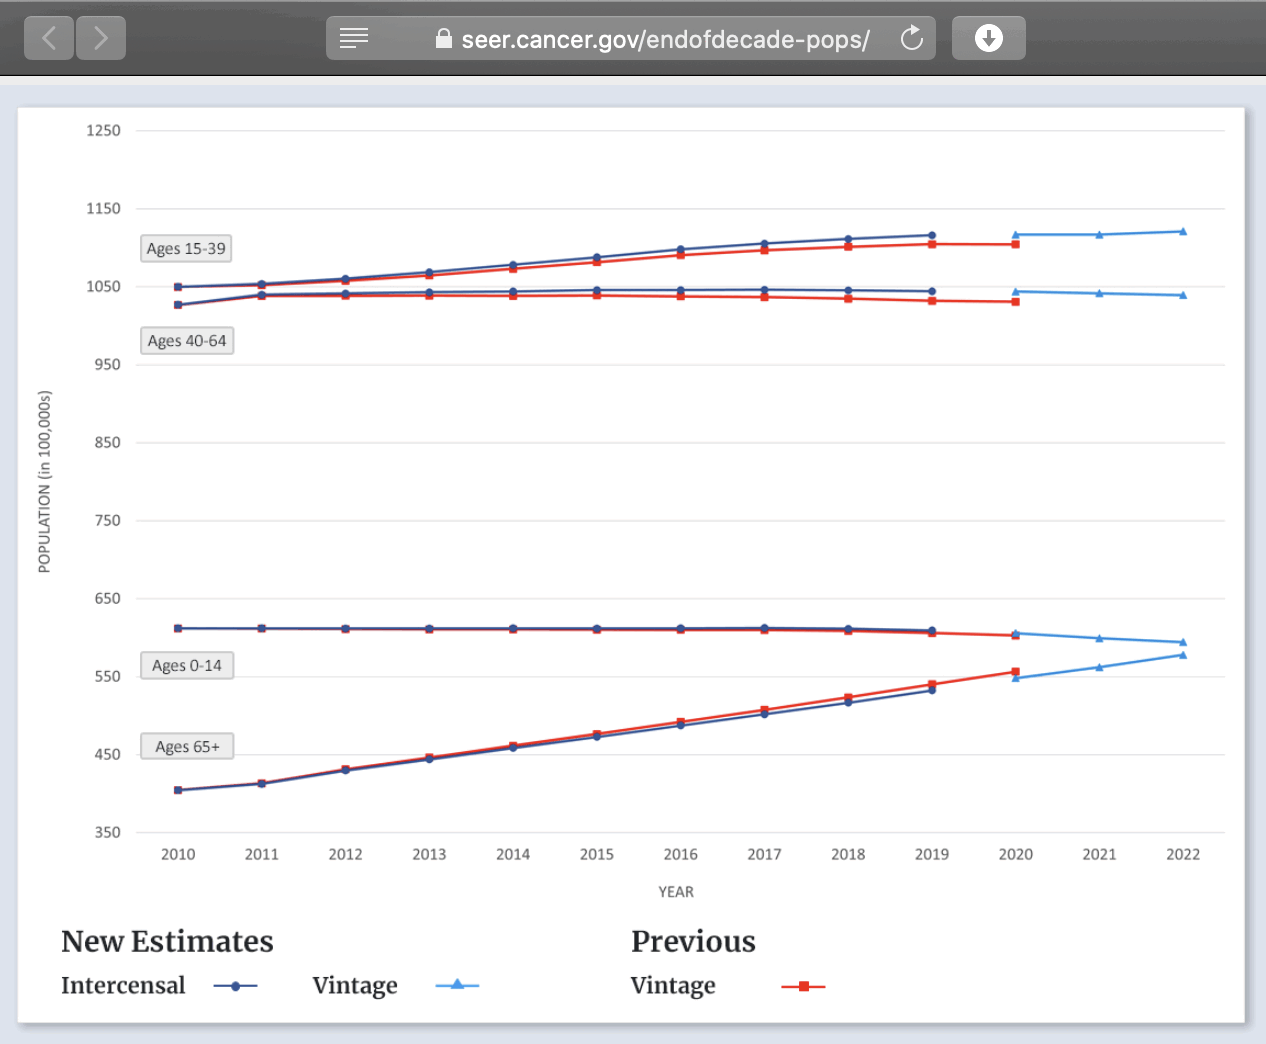1266x1044 pixels.
Task: Click the reload page icon
Action: tap(911, 39)
